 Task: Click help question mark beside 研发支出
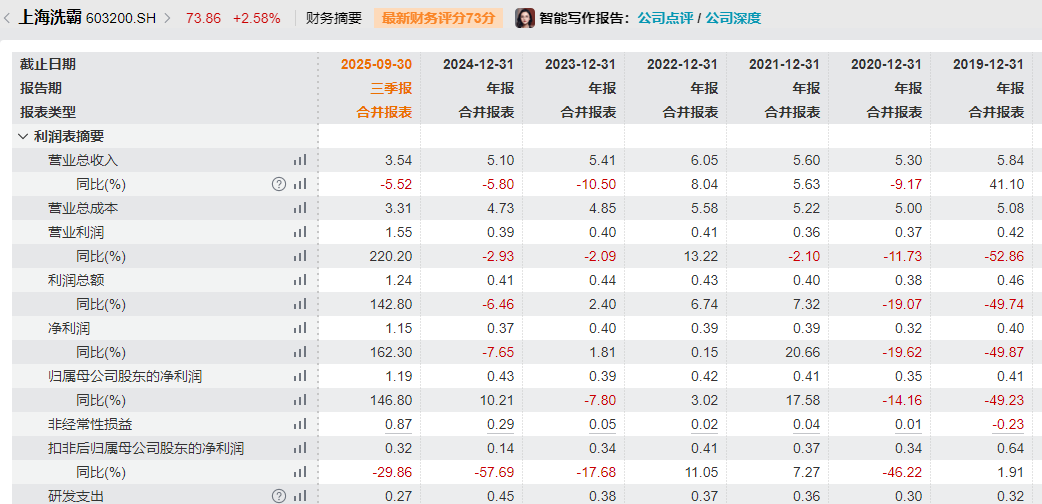pyautogui.click(x=279, y=496)
